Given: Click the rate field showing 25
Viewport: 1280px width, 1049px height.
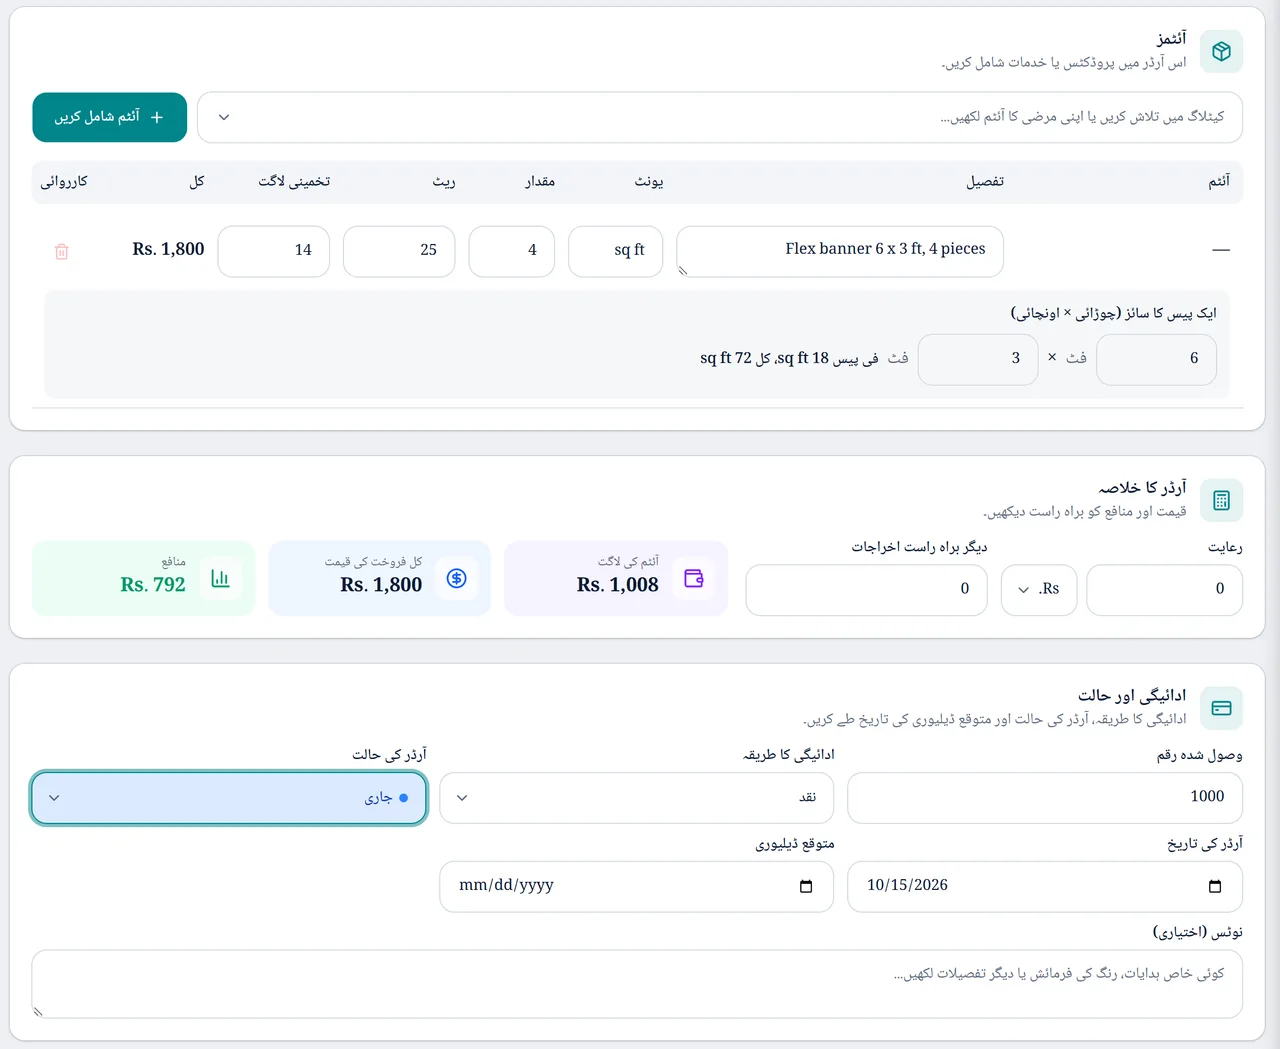Looking at the screenshot, I should 399,251.
